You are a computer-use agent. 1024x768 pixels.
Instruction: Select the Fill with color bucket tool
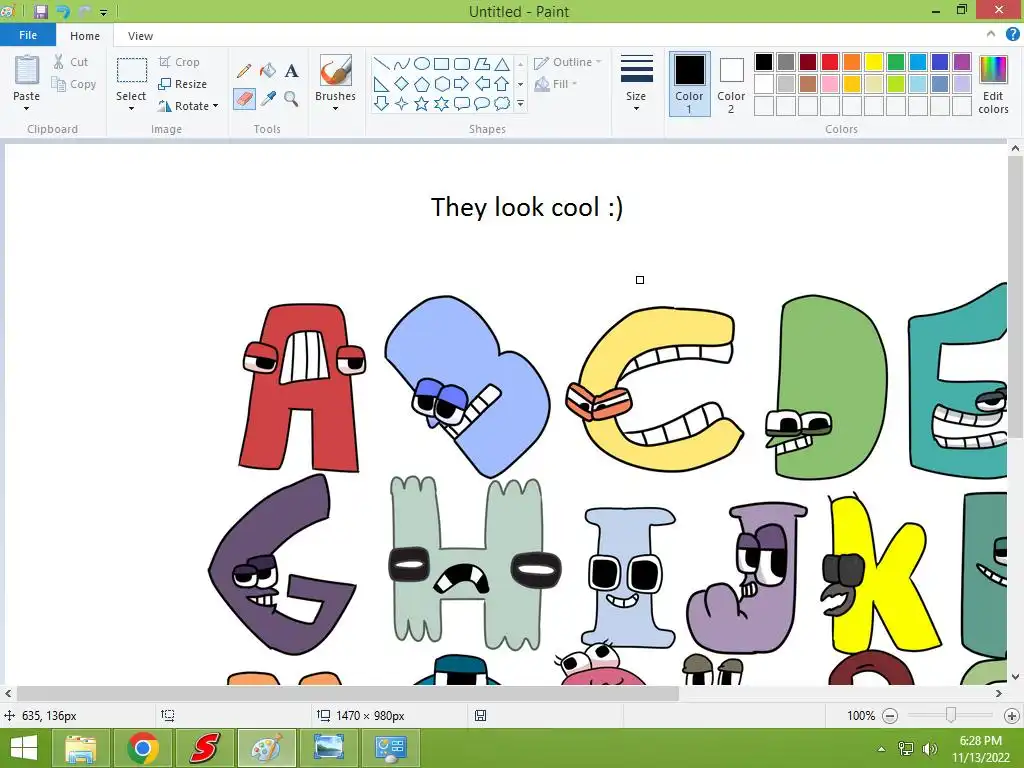(268, 71)
